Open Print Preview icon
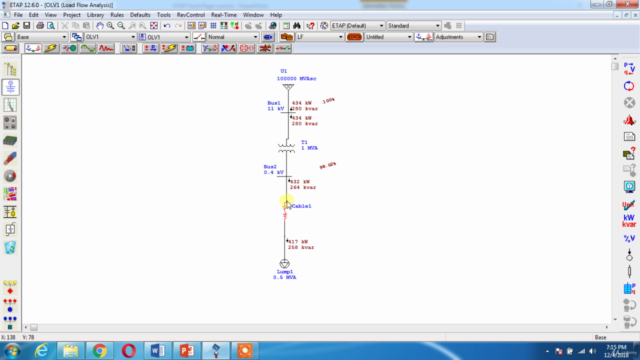Screen dimensions: 640x360 pyautogui.click(x=51, y=26)
